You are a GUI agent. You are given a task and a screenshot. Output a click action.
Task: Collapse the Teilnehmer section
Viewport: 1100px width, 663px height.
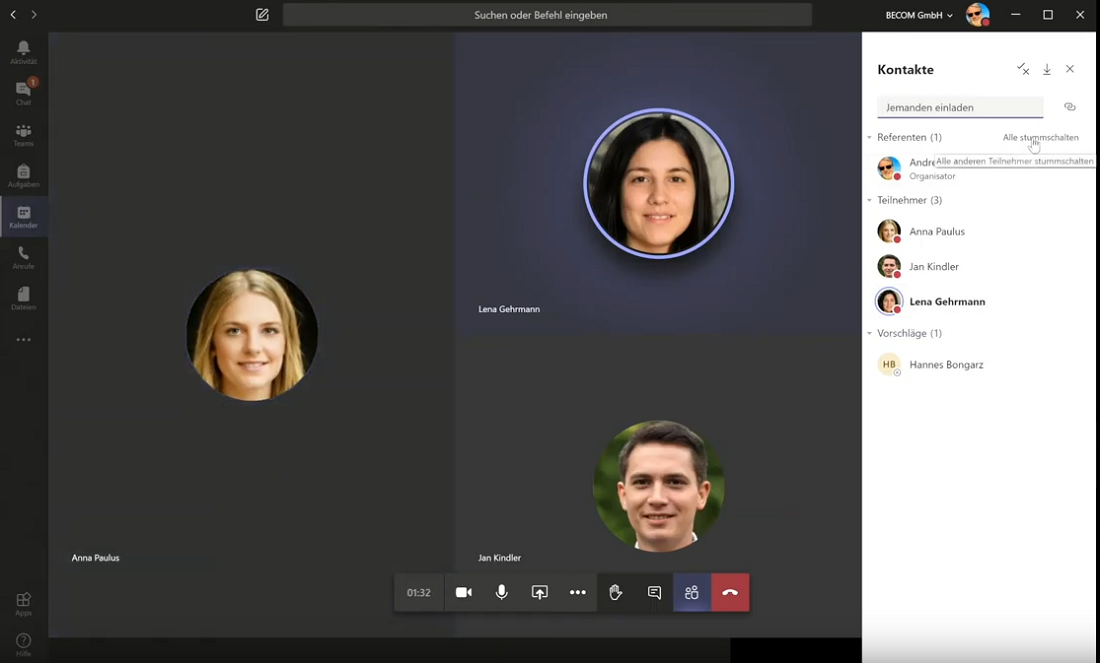[x=870, y=200]
